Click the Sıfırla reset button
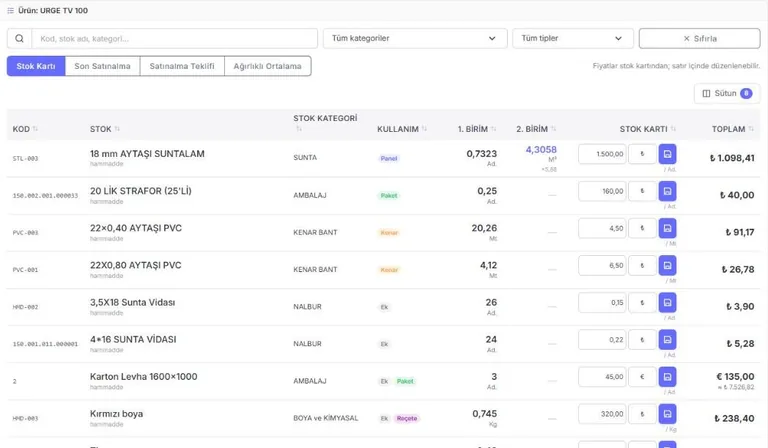Viewport: 768px width, 448px height. click(x=699, y=38)
